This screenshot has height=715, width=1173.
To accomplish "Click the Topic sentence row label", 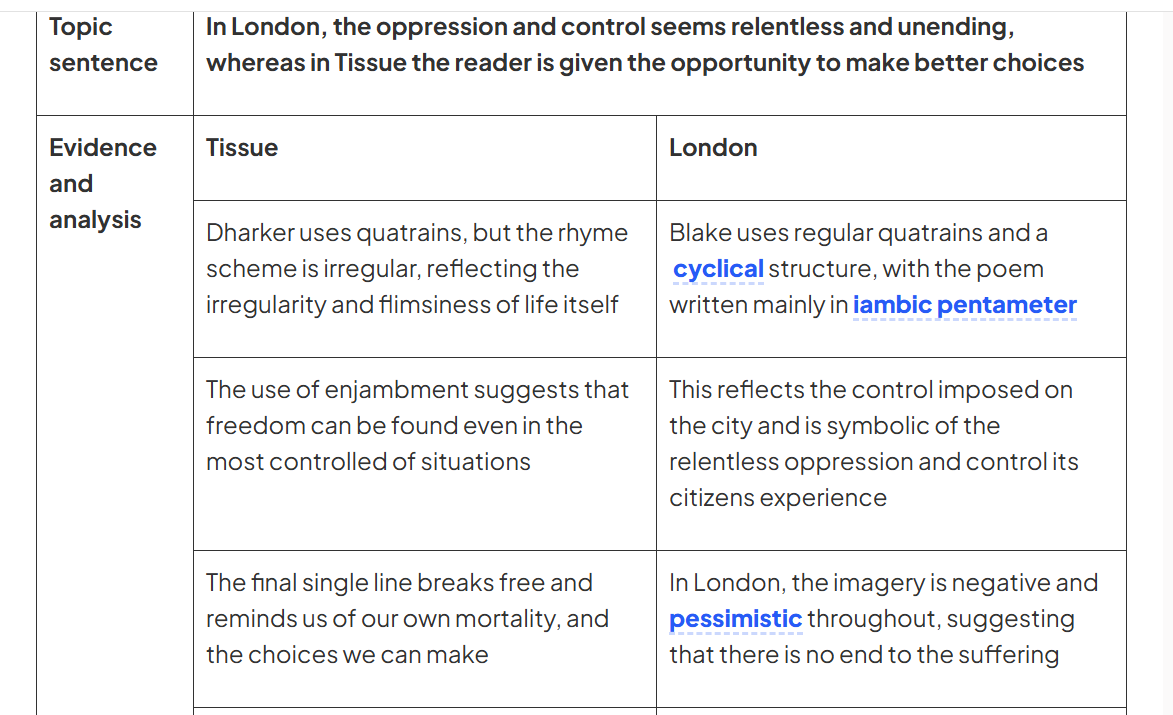I will tap(103, 45).
